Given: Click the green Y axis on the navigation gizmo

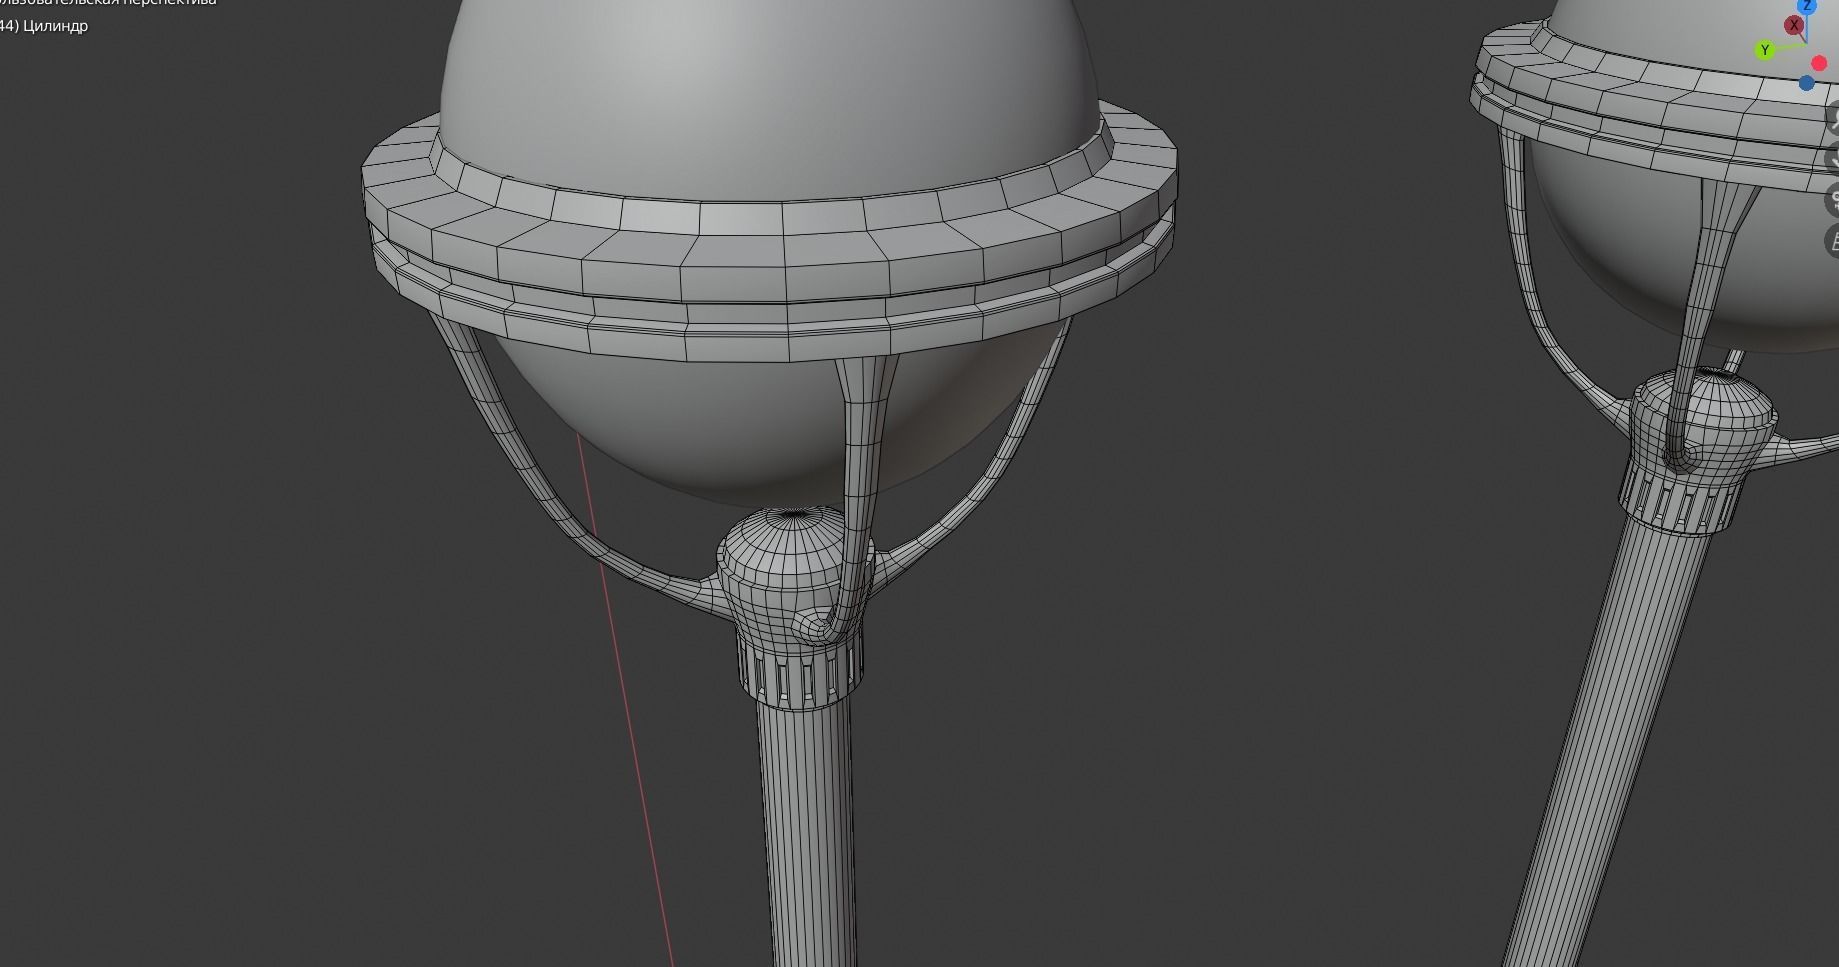Looking at the screenshot, I should click(x=1765, y=50).
